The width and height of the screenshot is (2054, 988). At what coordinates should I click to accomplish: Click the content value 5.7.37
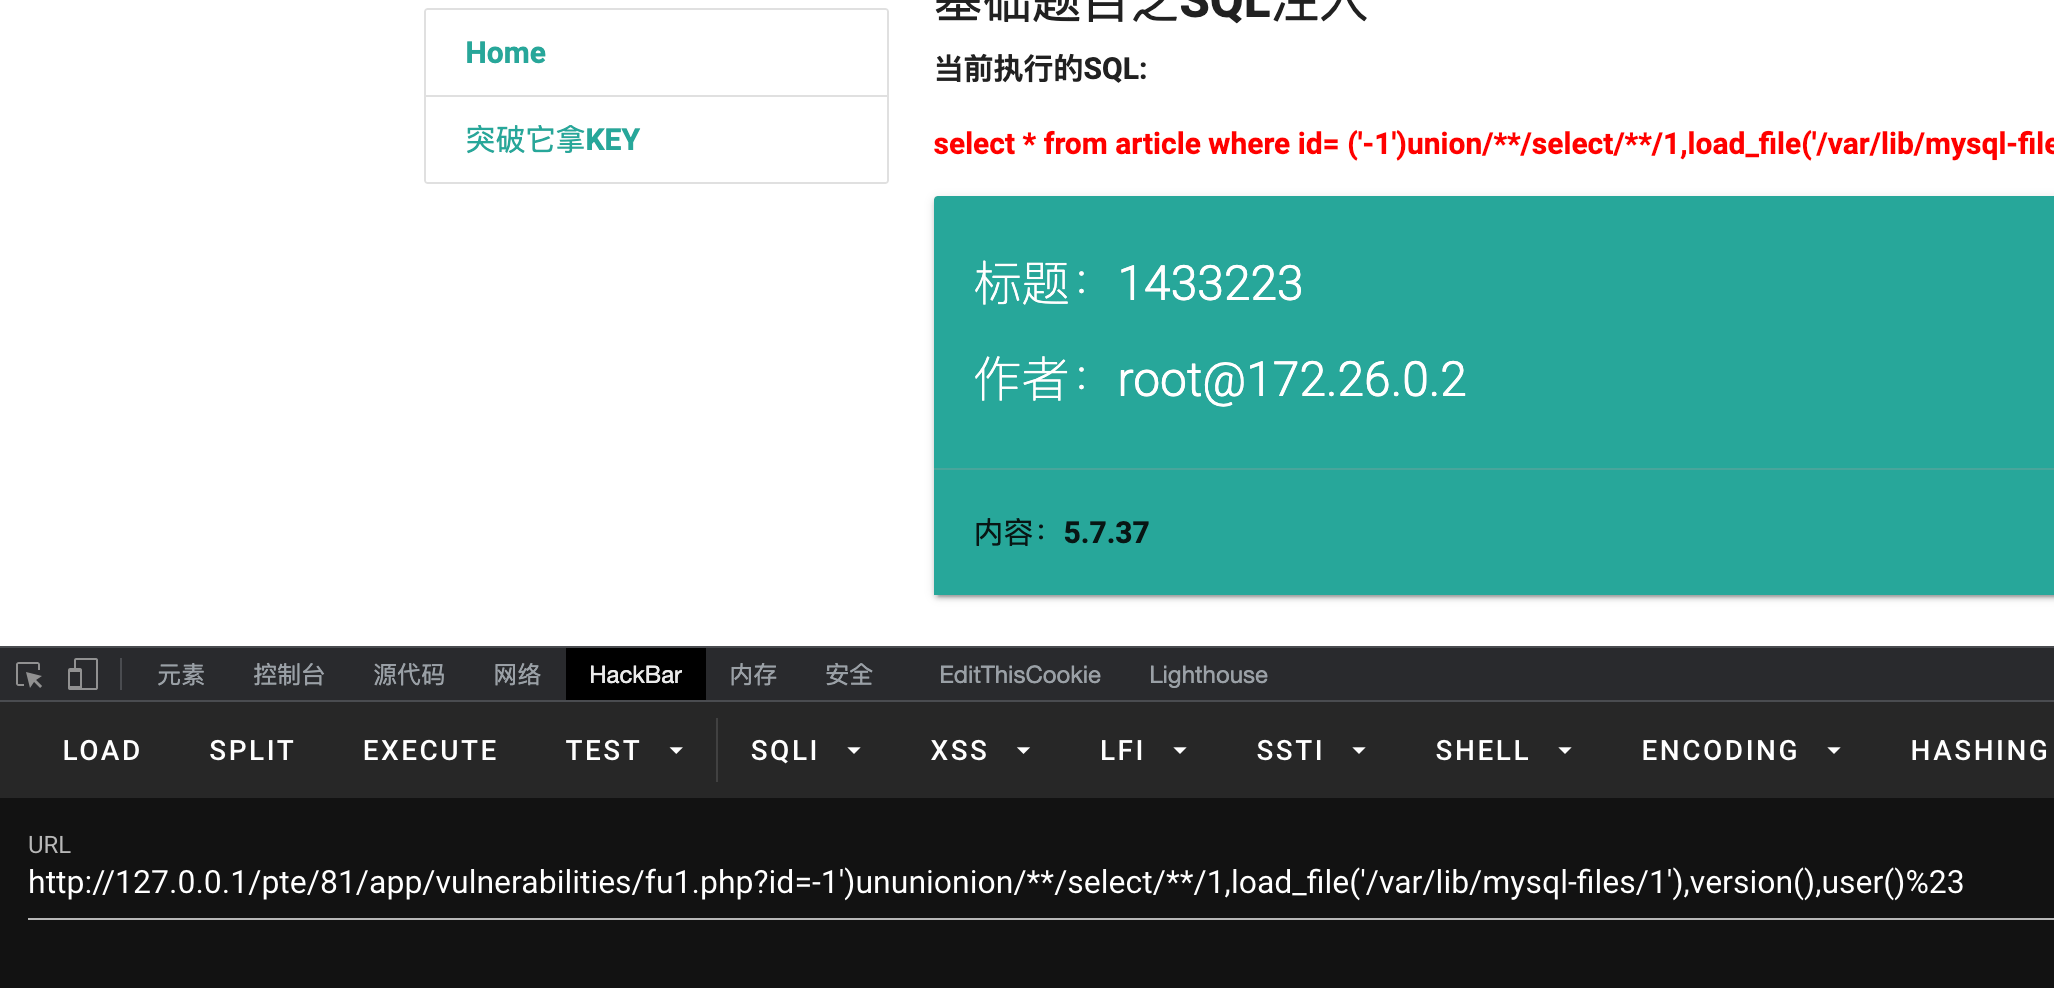point(1106,533)
